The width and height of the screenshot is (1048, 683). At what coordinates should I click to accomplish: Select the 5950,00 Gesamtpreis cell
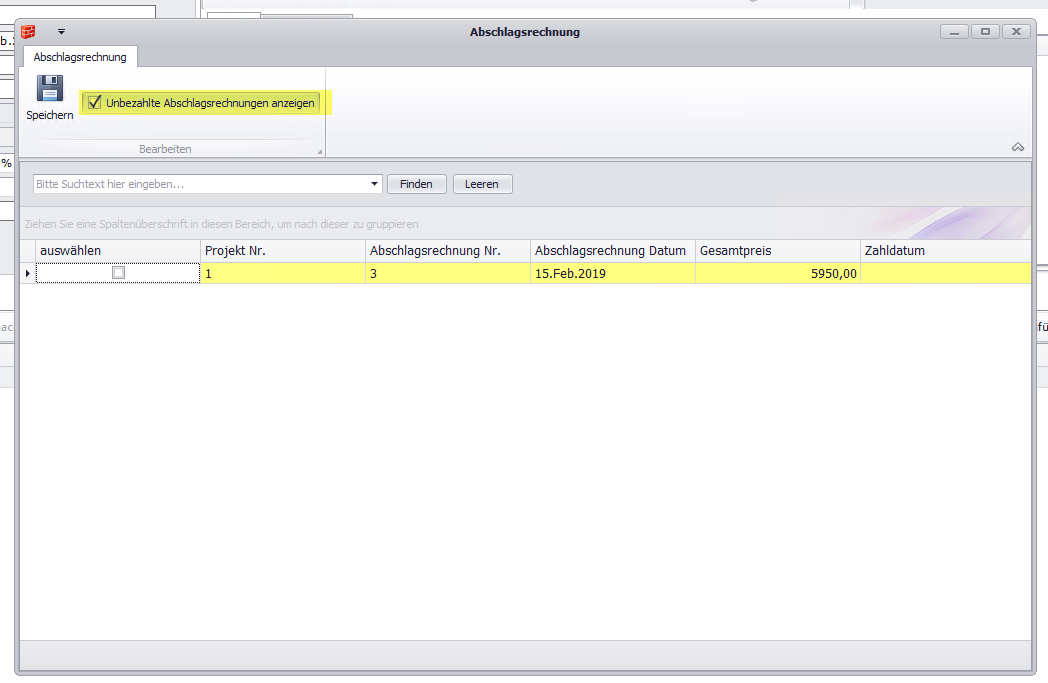(x=777, y=273)
